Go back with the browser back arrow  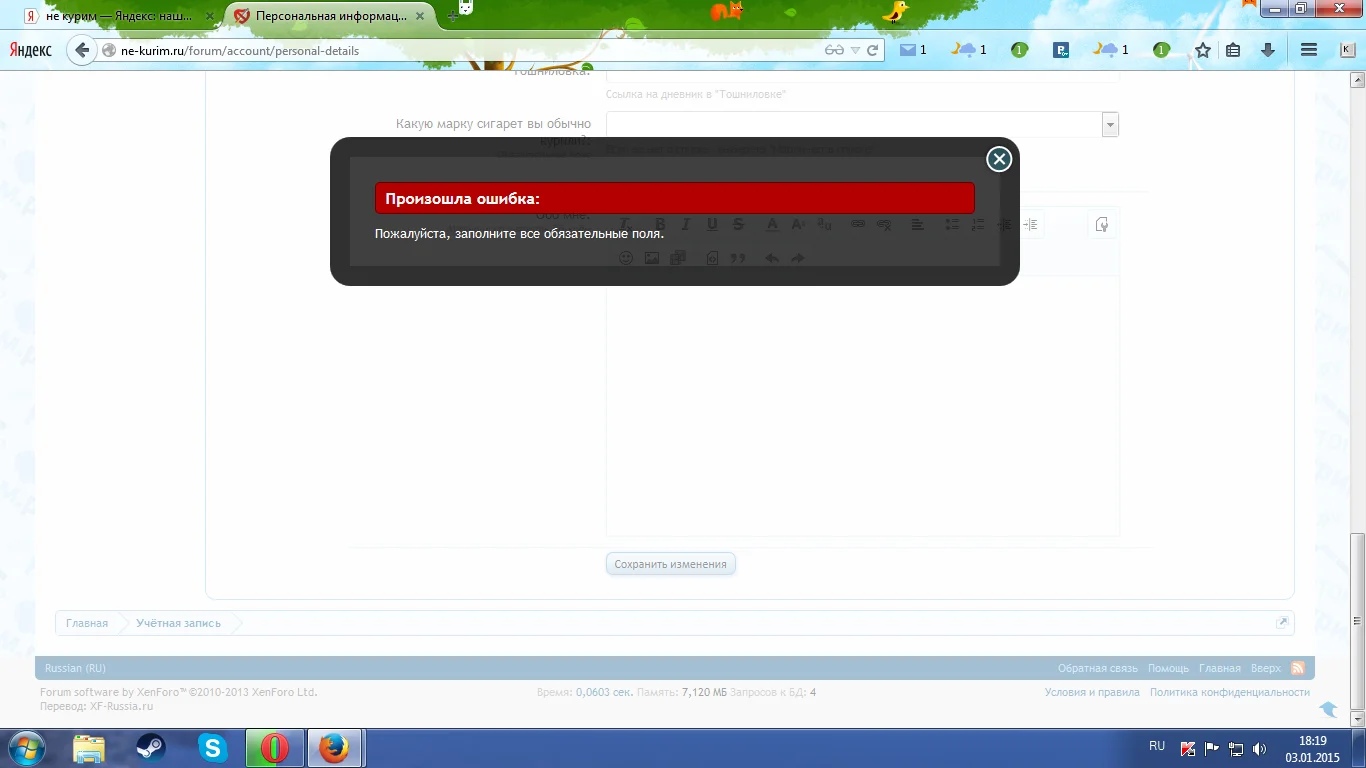pyautogui.click(x=82, y=50)
